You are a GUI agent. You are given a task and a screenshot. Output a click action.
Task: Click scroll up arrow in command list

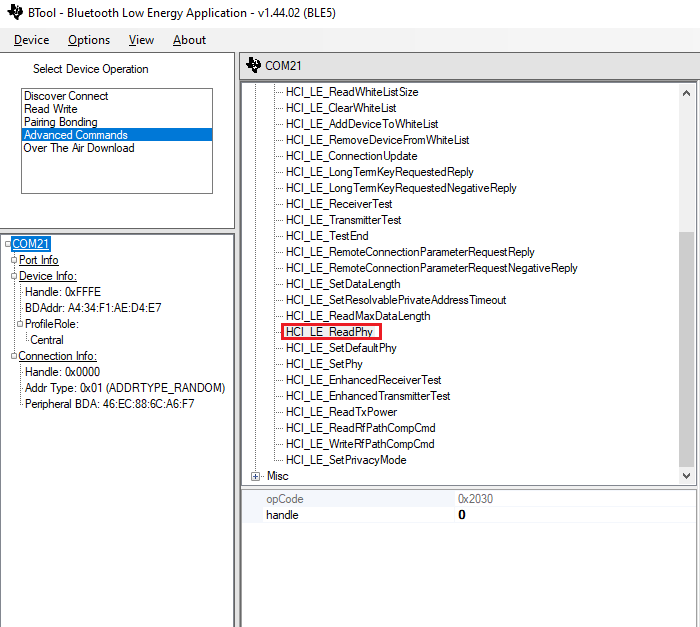(x=687, y=93)
